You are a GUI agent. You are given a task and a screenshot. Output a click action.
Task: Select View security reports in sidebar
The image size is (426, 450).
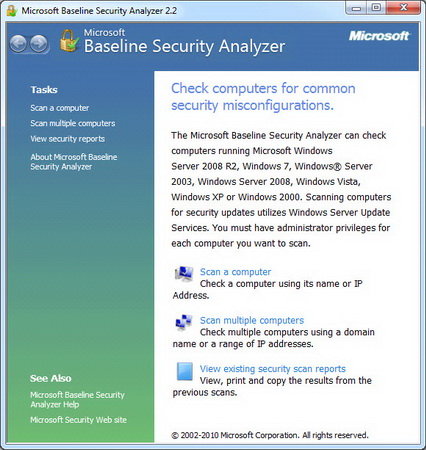68,139
